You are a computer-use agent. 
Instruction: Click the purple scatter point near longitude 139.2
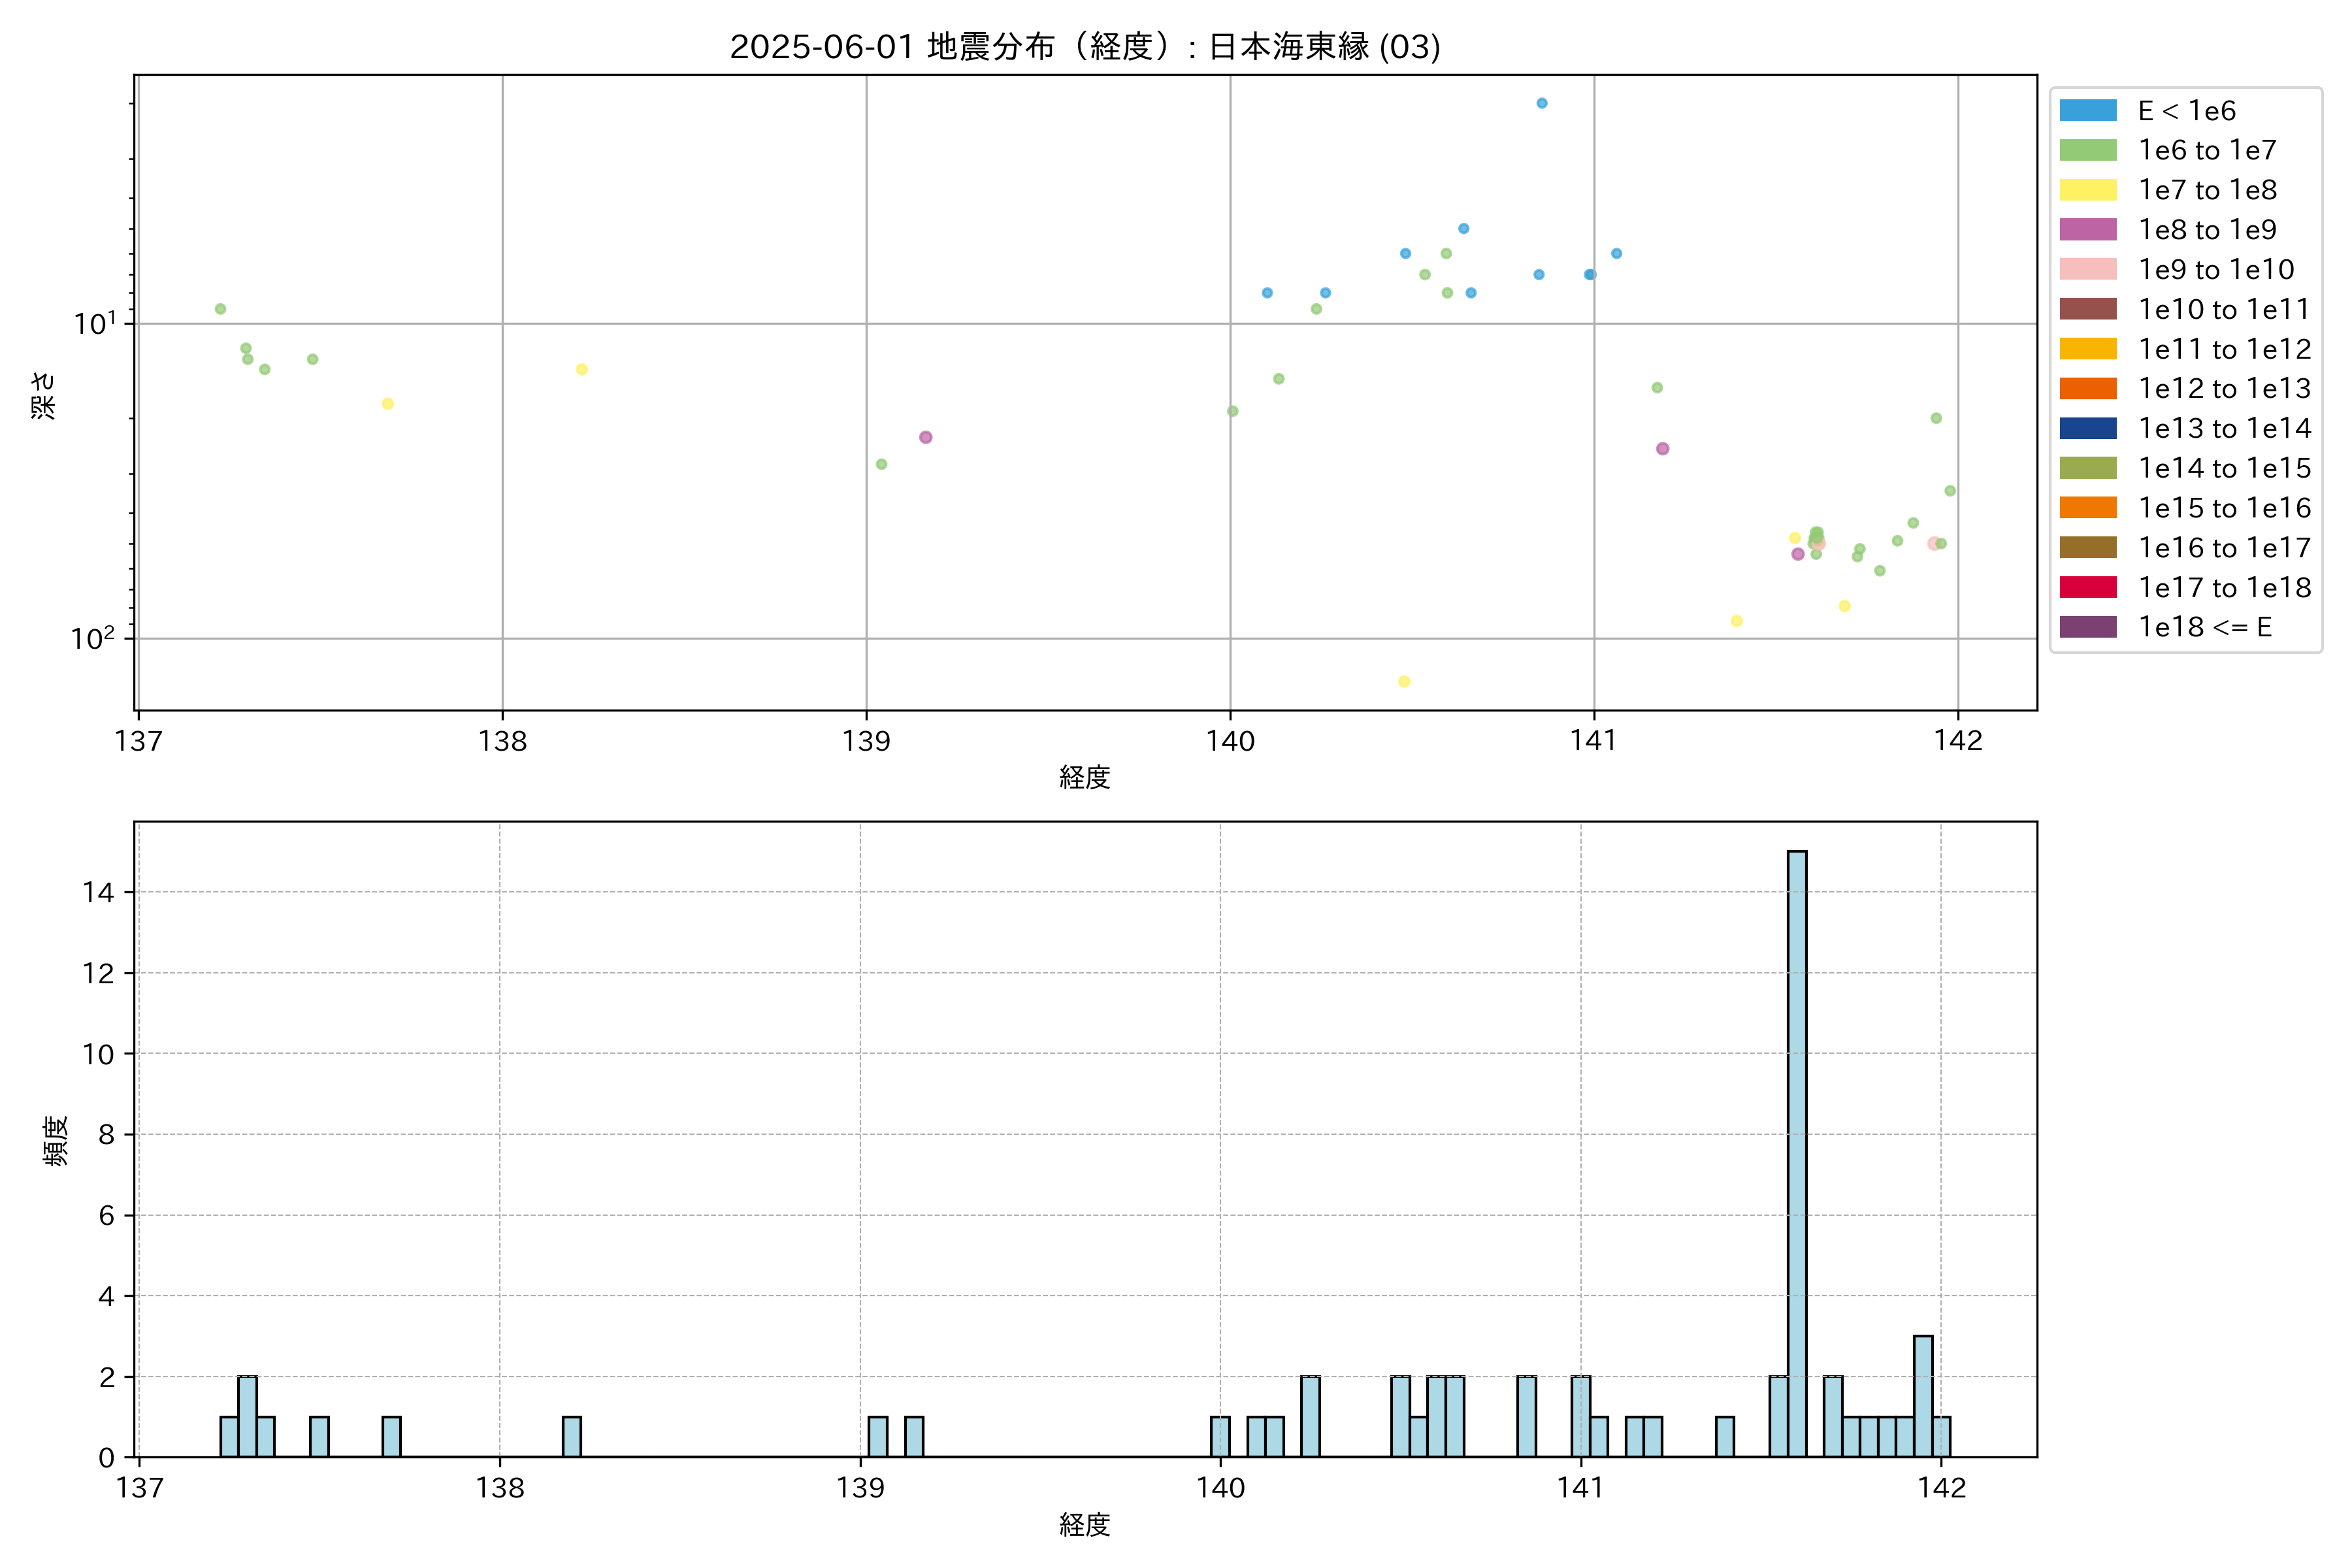coord(925,437)
